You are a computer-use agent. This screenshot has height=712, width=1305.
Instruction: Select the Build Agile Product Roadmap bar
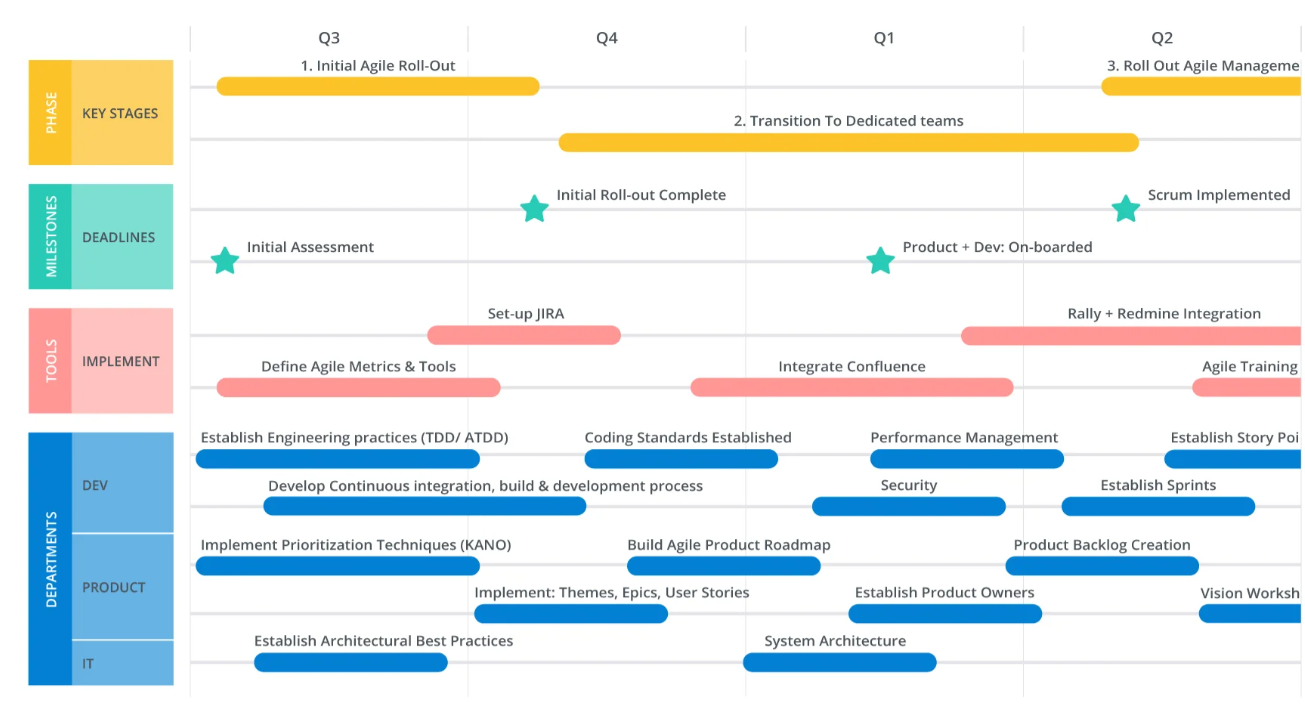click(724, 566)
